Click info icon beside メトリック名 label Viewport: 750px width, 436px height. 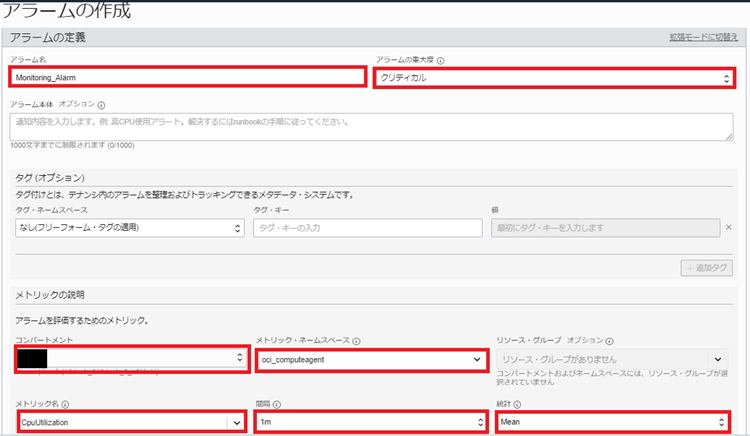65,405
